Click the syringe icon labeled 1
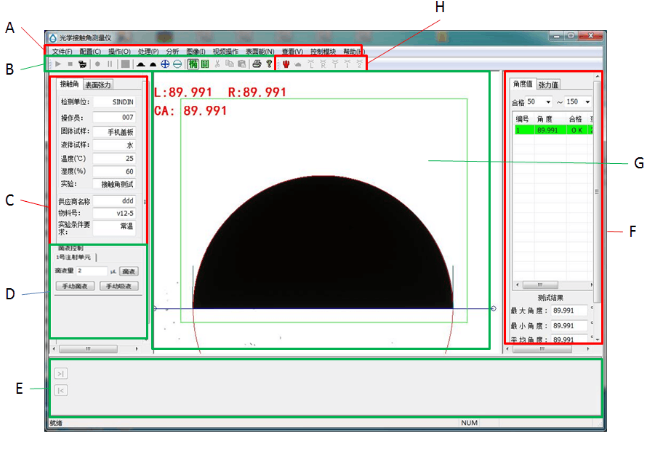The height and width of the screenshot is (452, 656). [347, 64]
